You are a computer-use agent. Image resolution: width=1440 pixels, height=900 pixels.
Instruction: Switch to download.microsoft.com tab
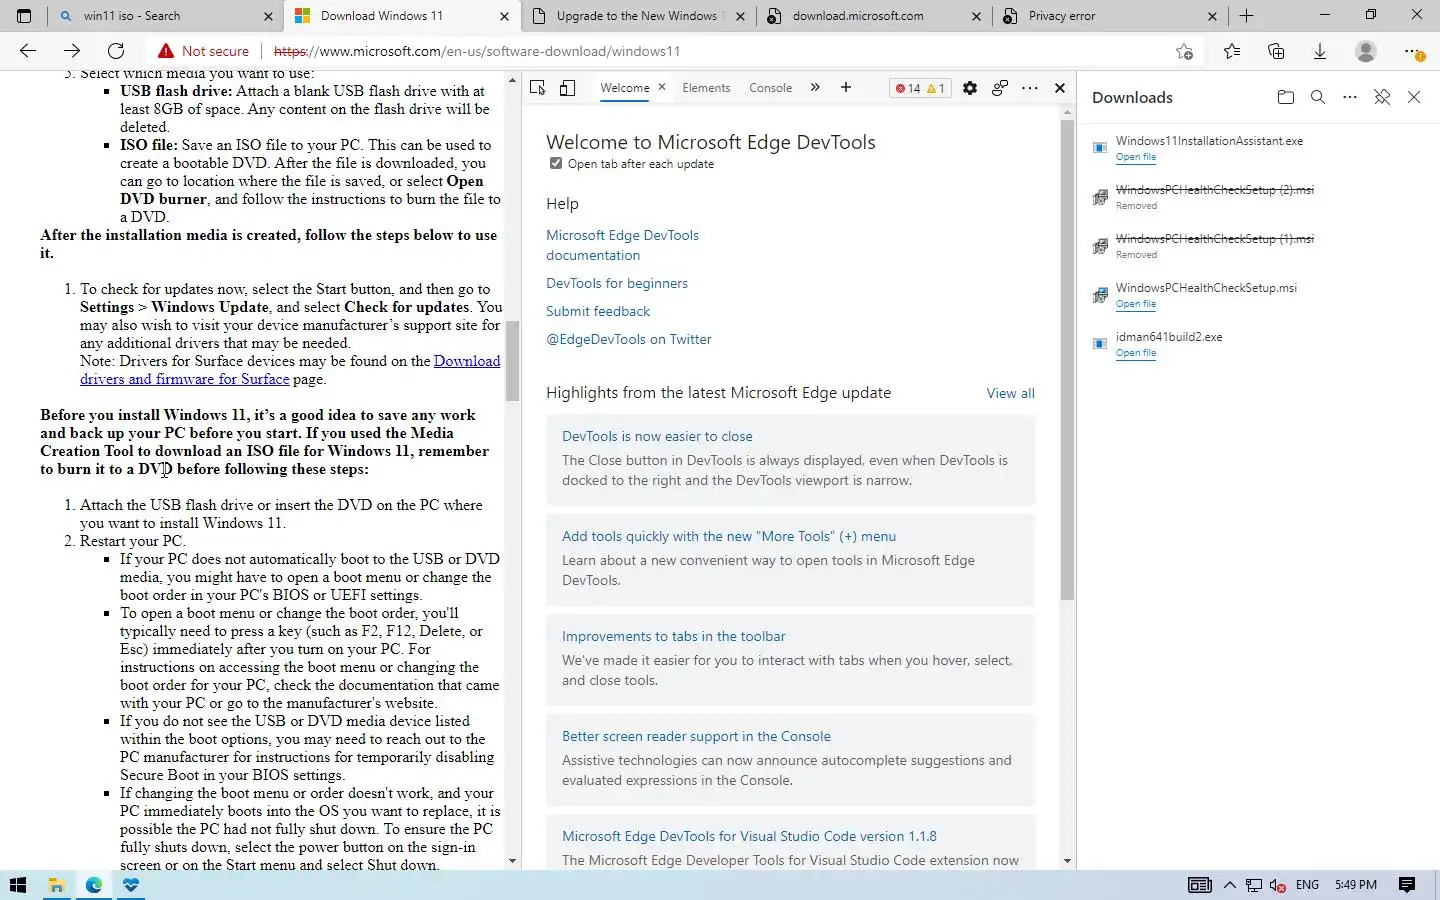click(875, 16)
